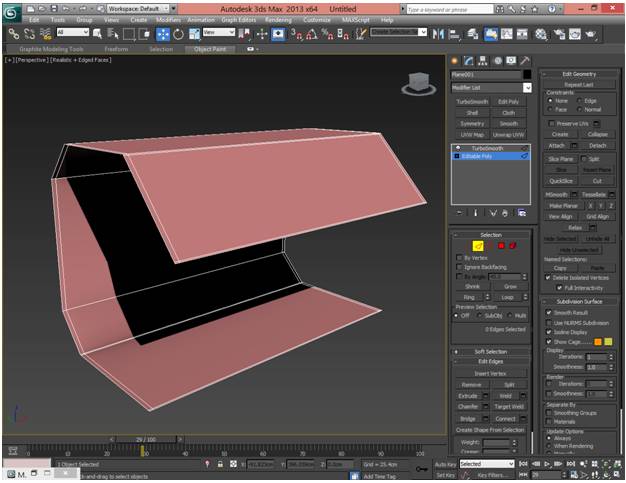Click the Render teapot icon

(x=590, y=34)
